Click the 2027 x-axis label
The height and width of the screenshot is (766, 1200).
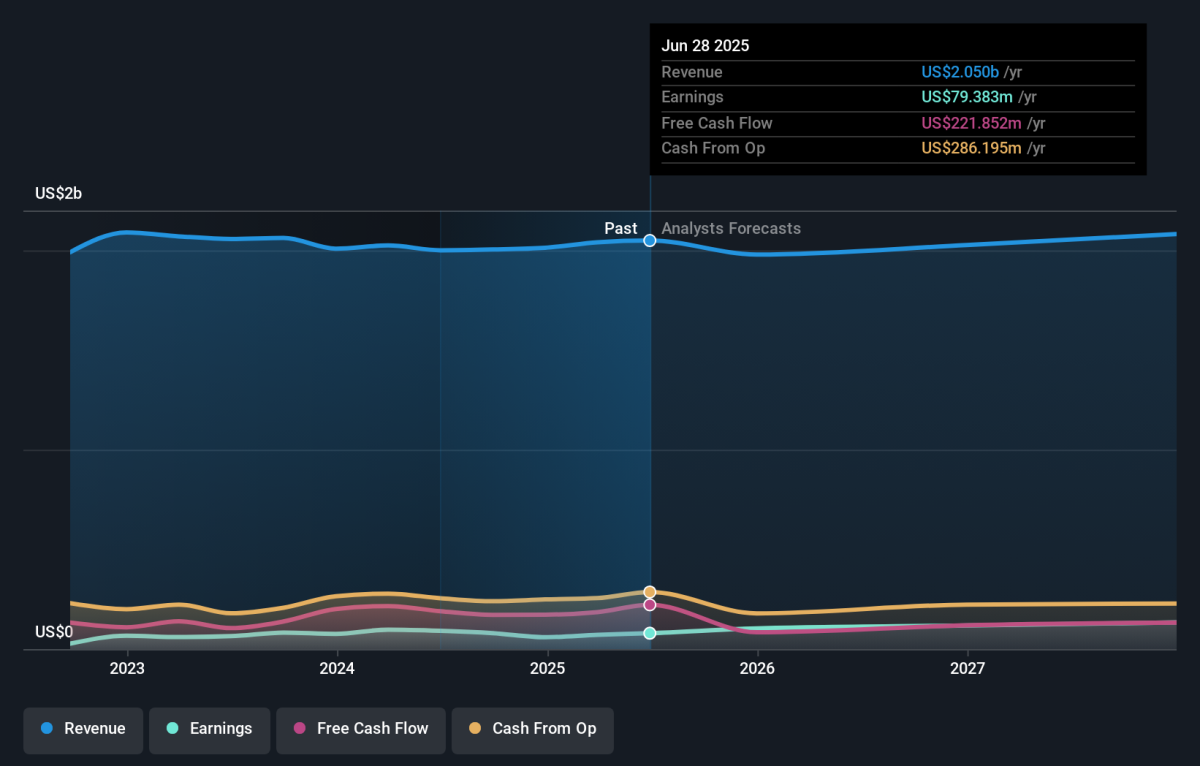pyautogui.click(x=967, y=668)
